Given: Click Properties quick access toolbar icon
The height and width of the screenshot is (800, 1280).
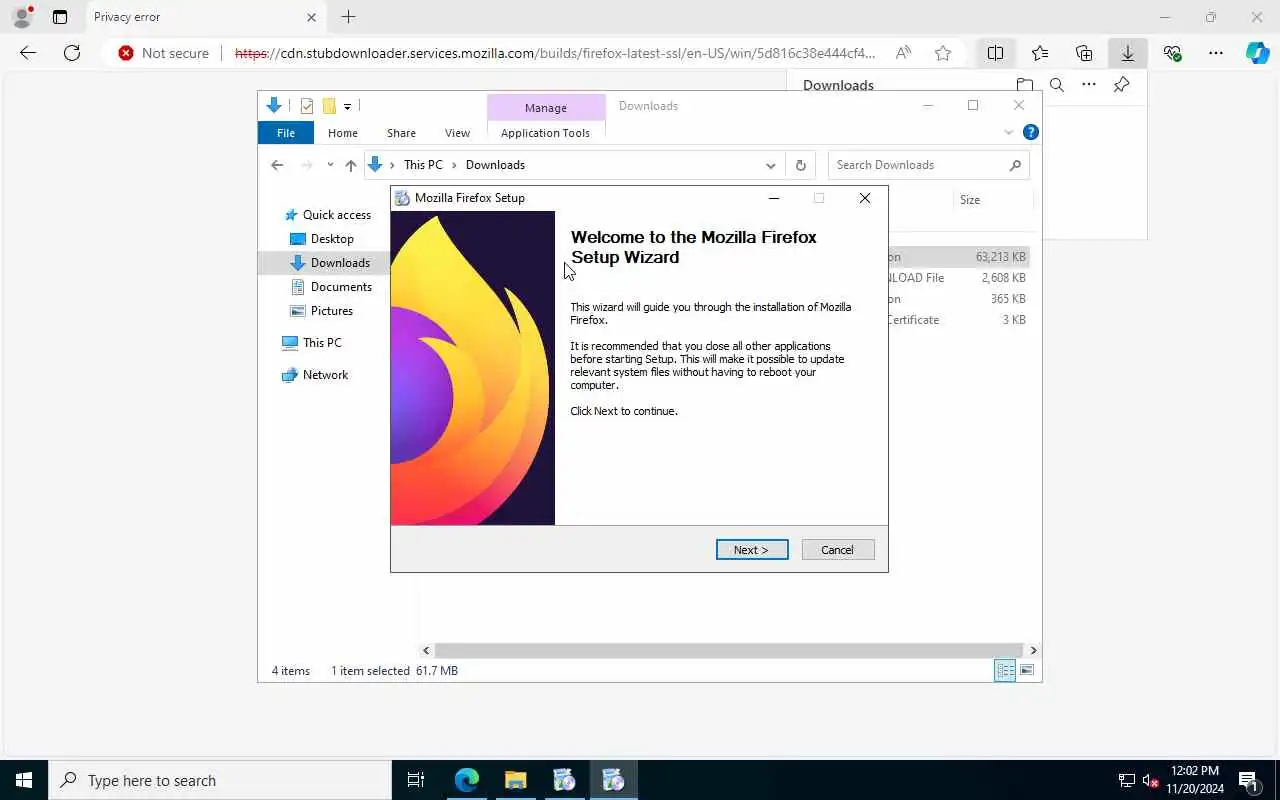Looking at the screenshot, I should [x=307, y=106].
